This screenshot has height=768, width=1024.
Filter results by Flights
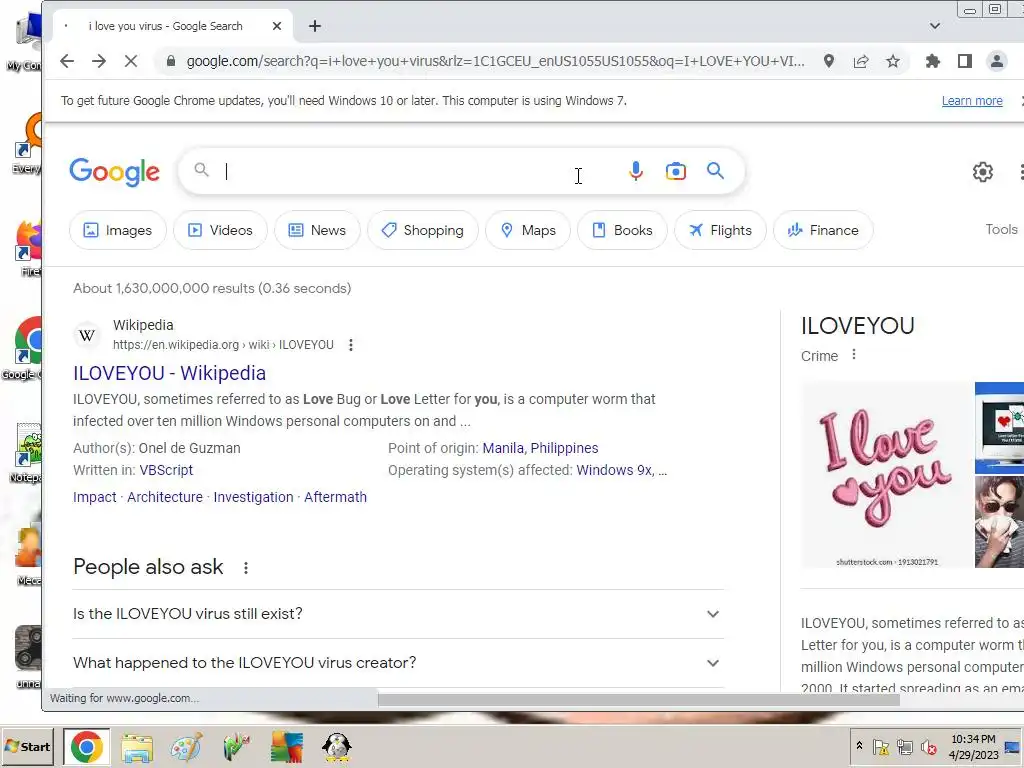click(x=720, y=231)
